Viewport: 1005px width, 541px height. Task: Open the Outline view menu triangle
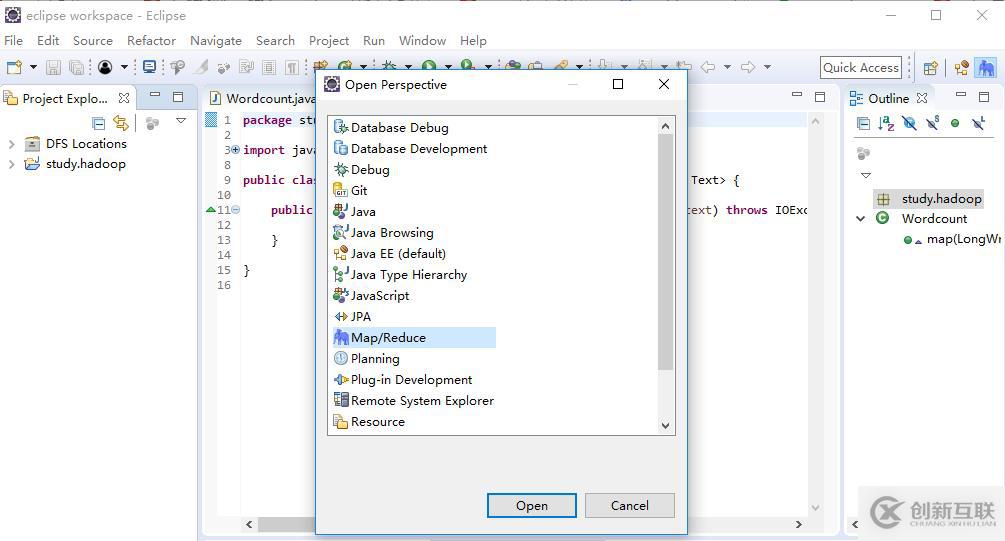(866, 175)
